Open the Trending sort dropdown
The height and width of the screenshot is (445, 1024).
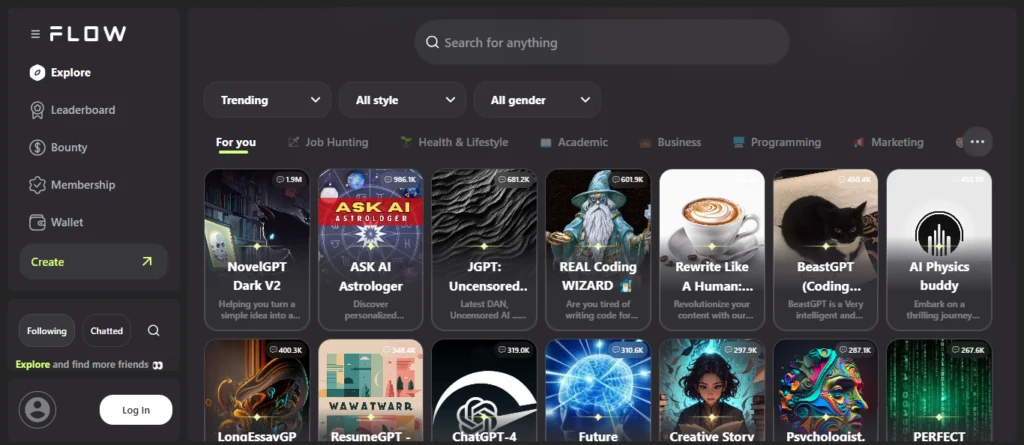pos(267,100)
